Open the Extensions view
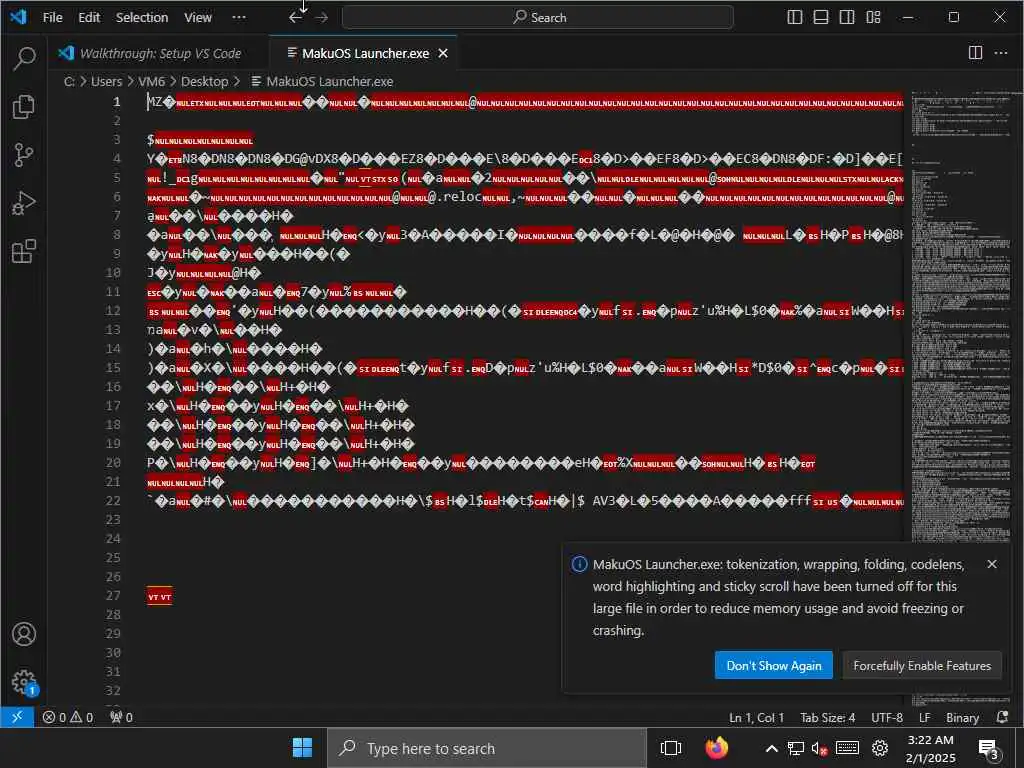Image resolution: width=1024 pixels, height=768 pixels. pos(24,251)
